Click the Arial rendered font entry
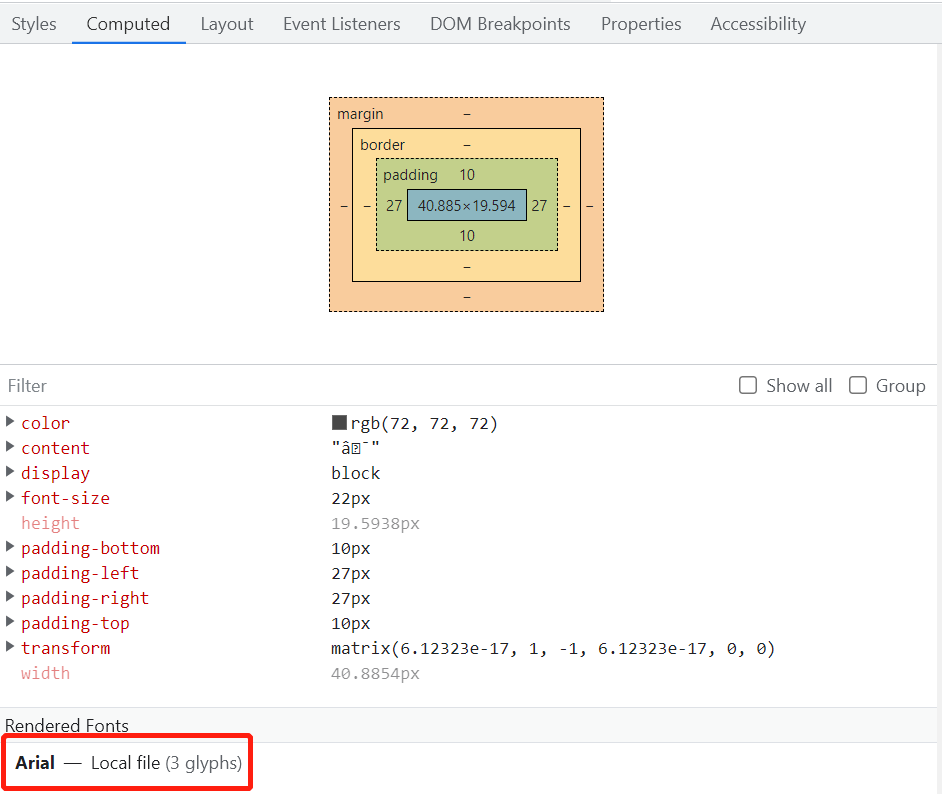 click(x=128, y=763)
